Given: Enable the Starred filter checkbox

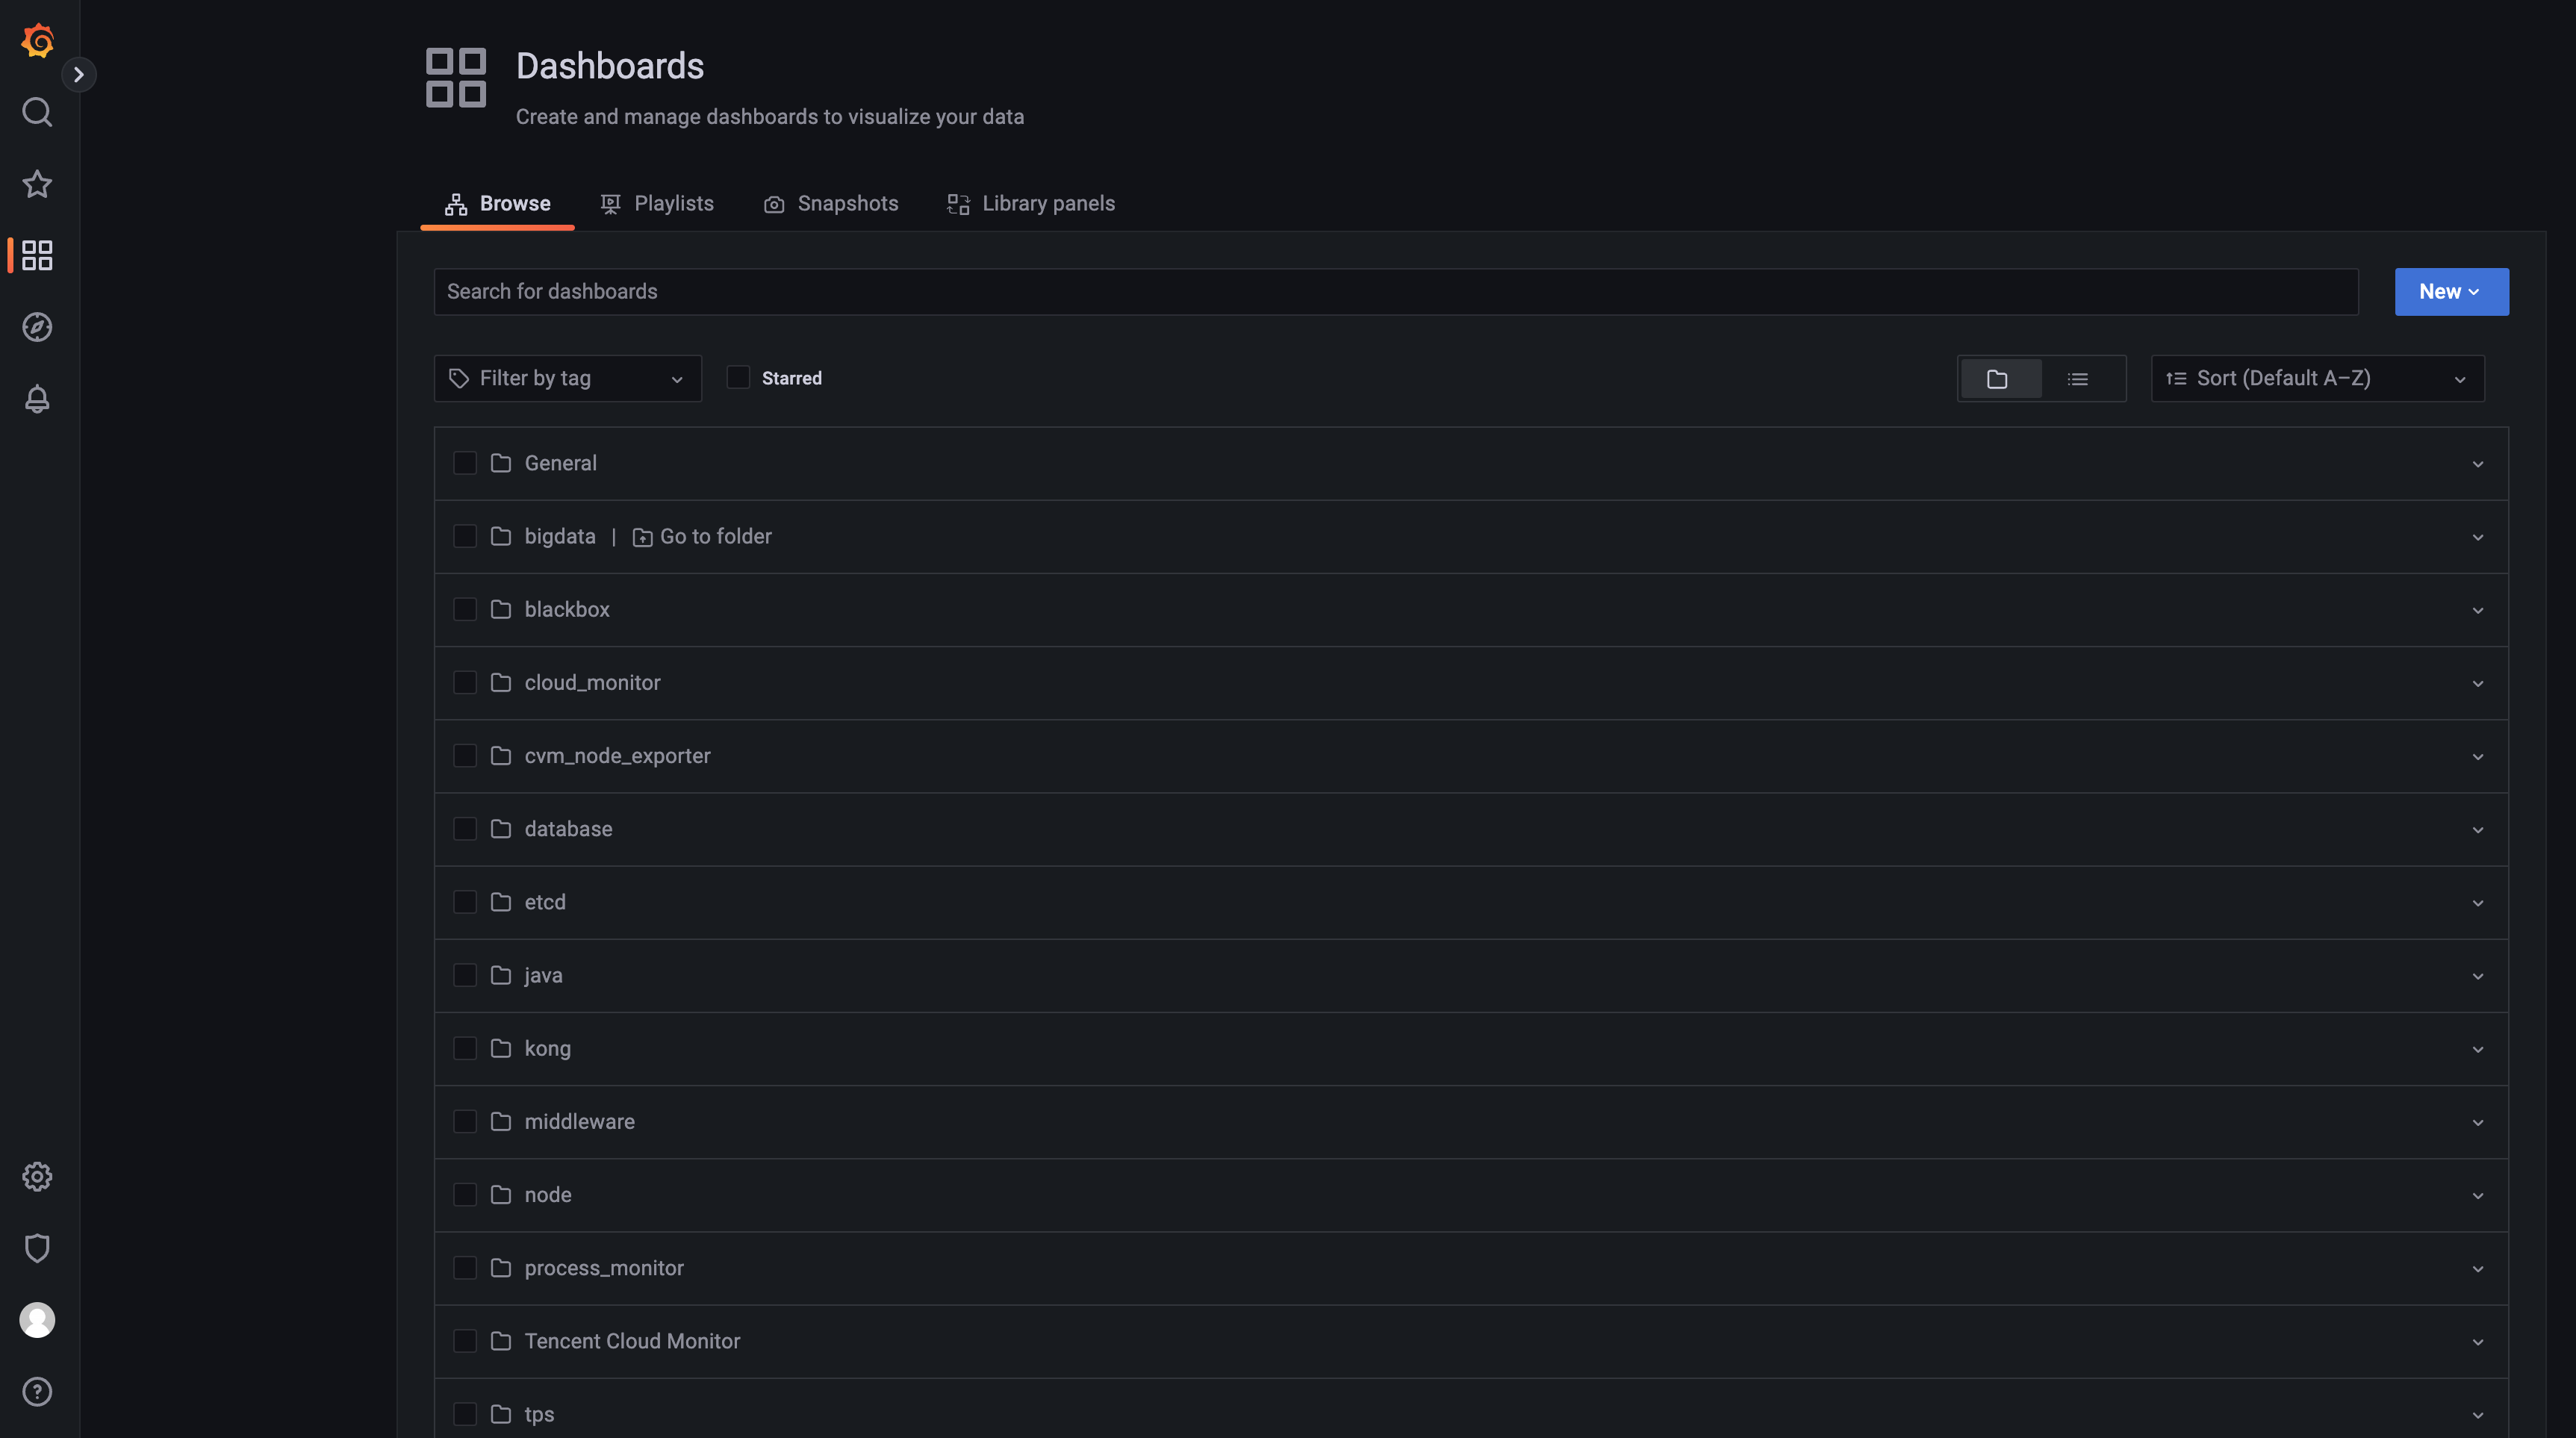Looking at the screenshot, I should coord(738,377).
